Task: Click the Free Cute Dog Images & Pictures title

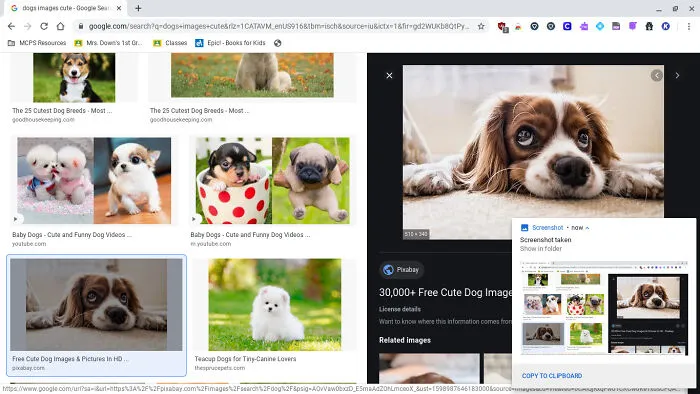Action: tap(70, 359)
